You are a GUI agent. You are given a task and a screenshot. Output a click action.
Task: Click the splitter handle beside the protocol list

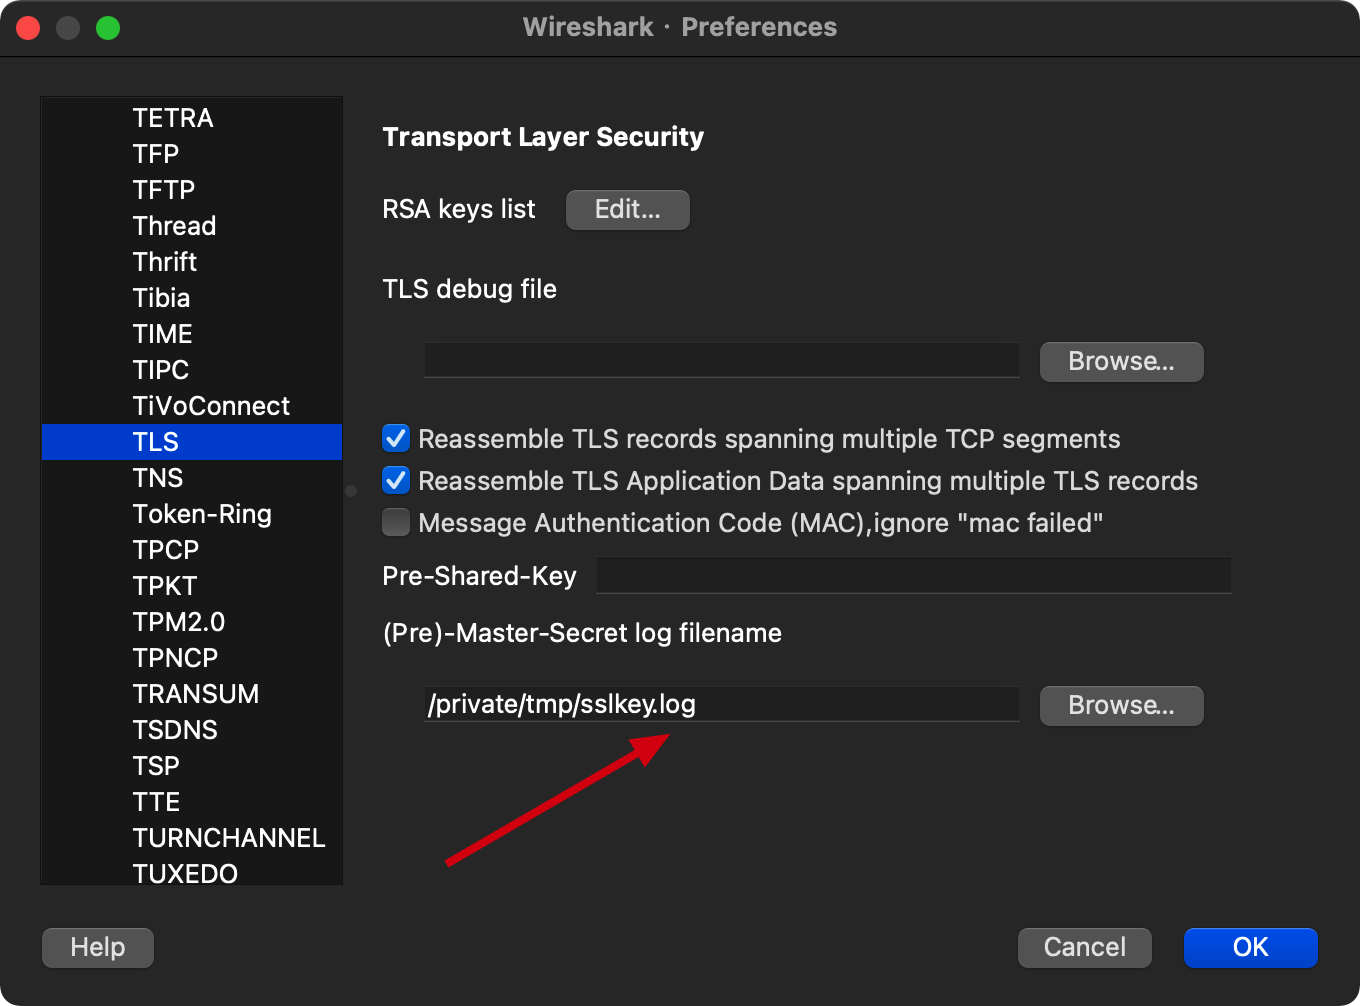pyautogui.click(x=351, y=491)
